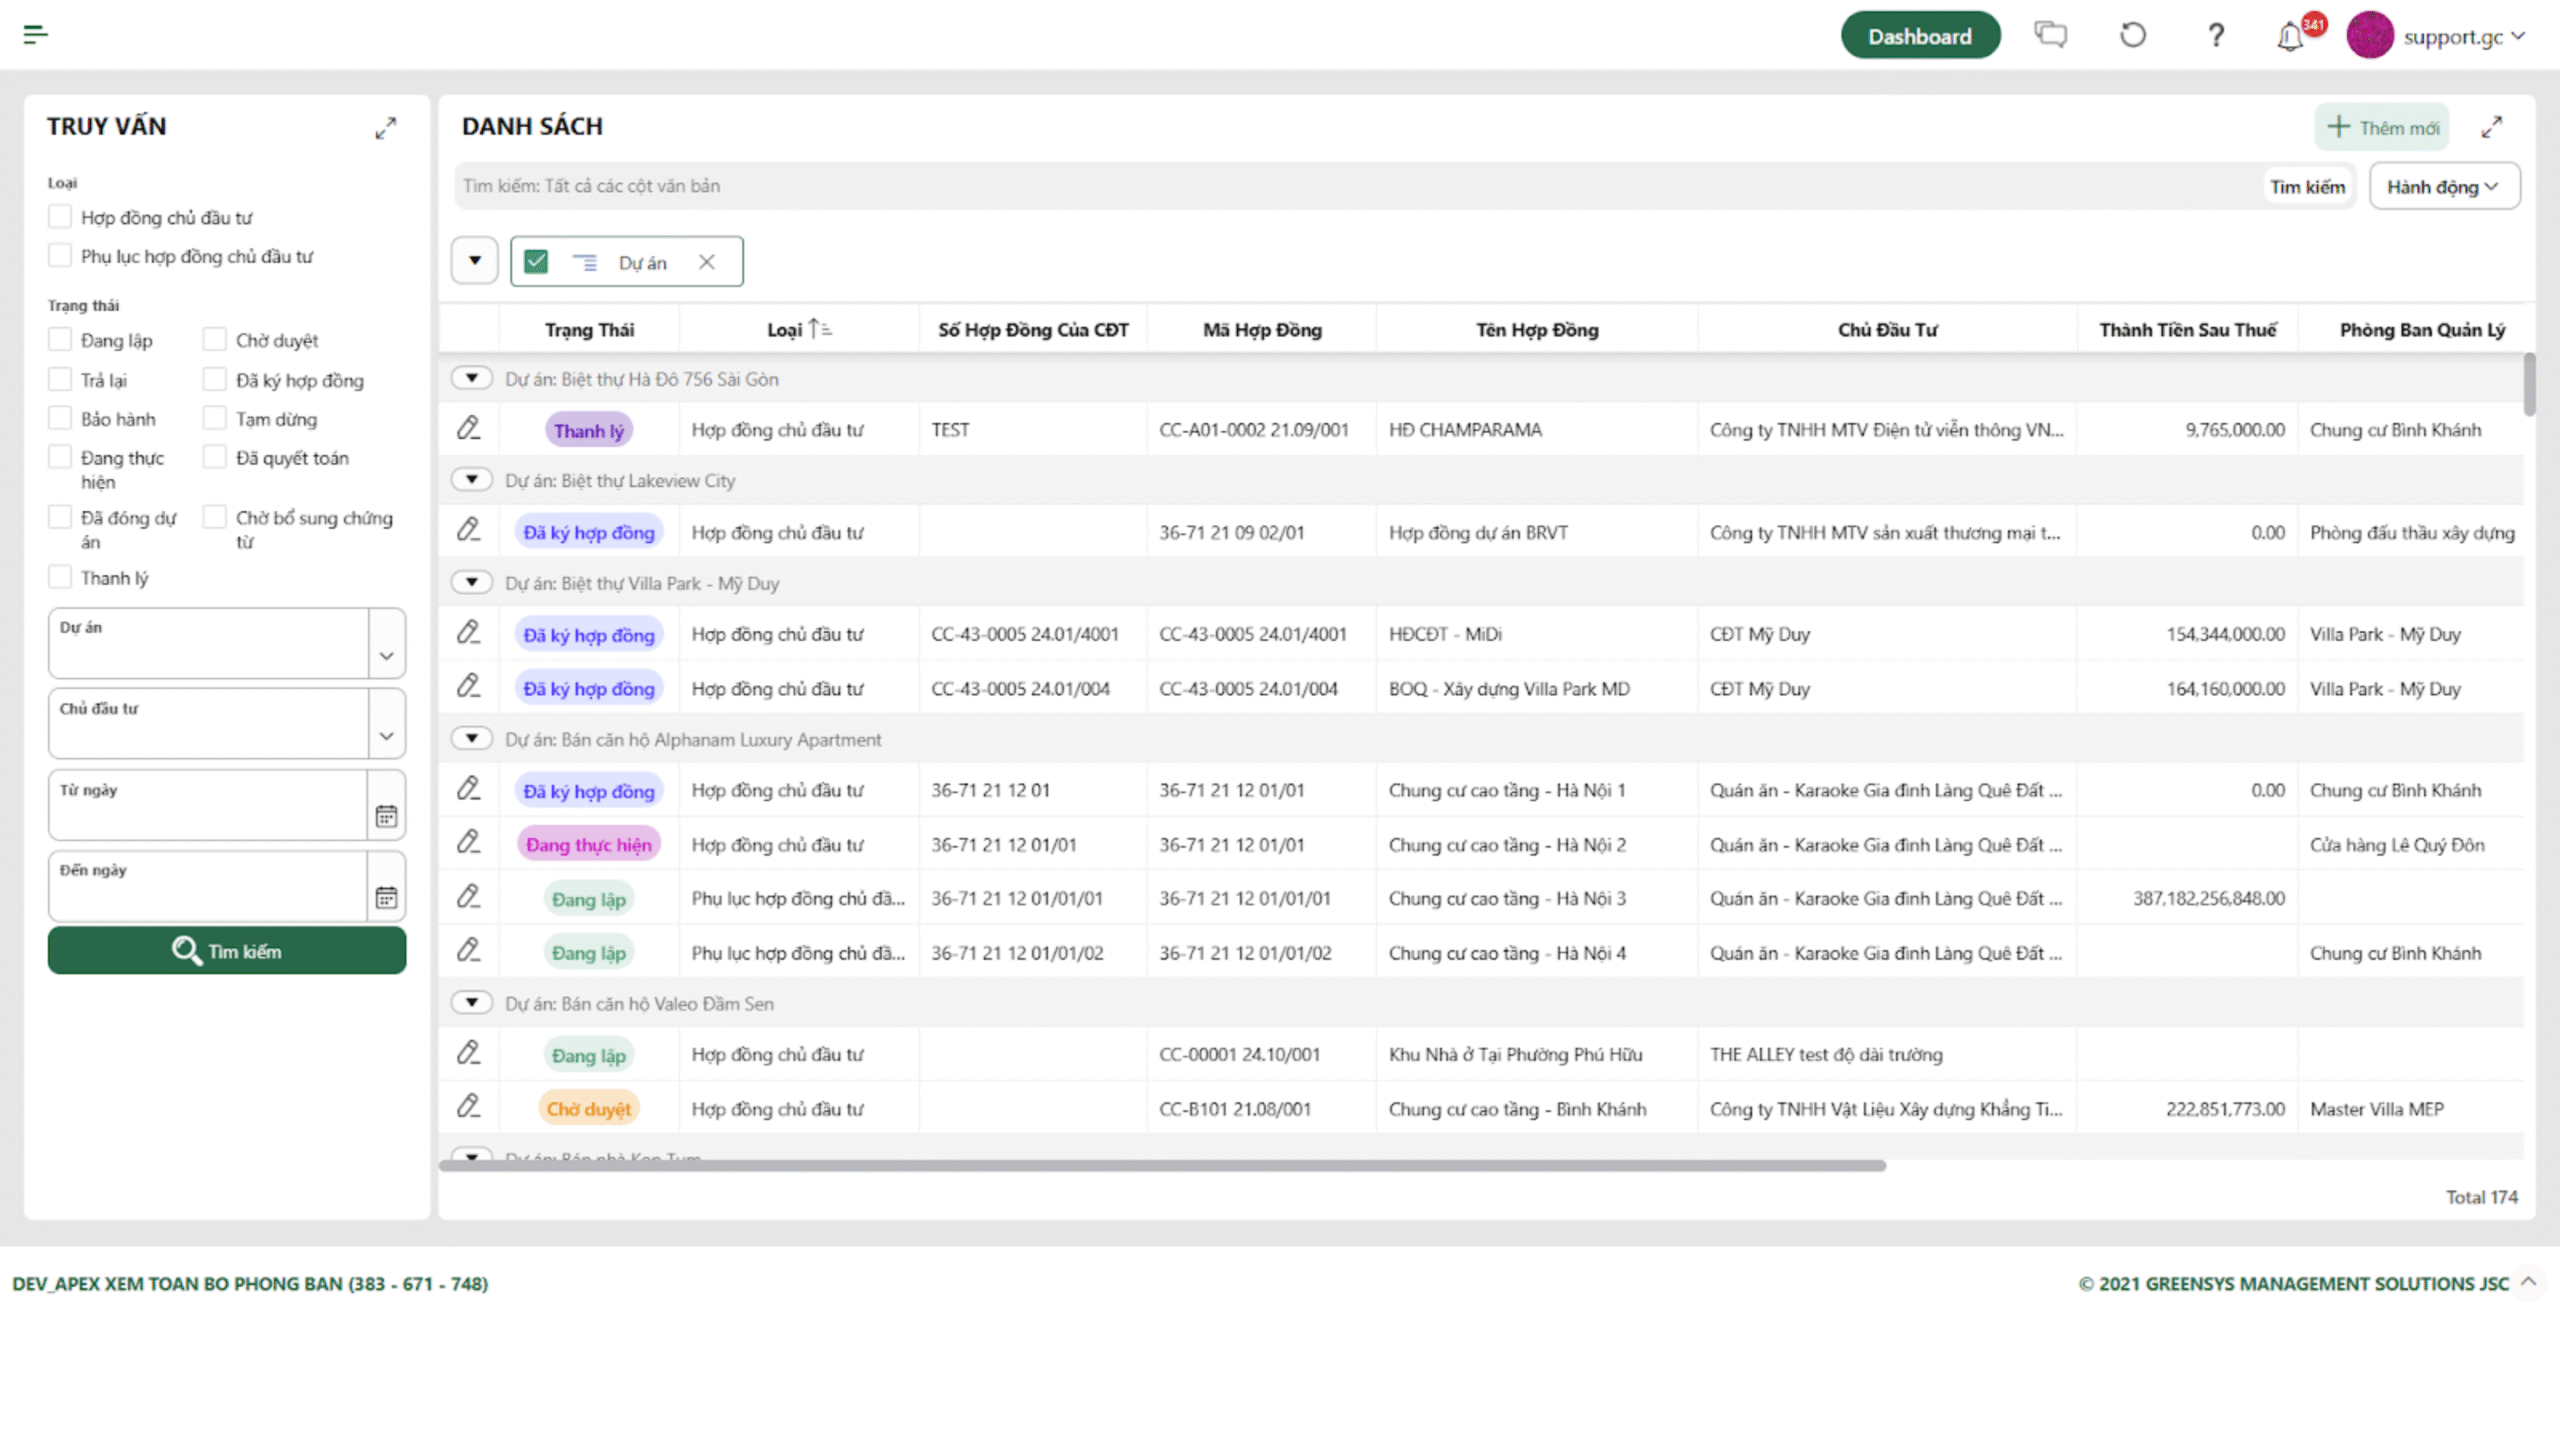Viewport: 2560px width, 1440px height.
Task: Click the Chủ Đầu Tư column header
Action: [x=1886, y=330]
